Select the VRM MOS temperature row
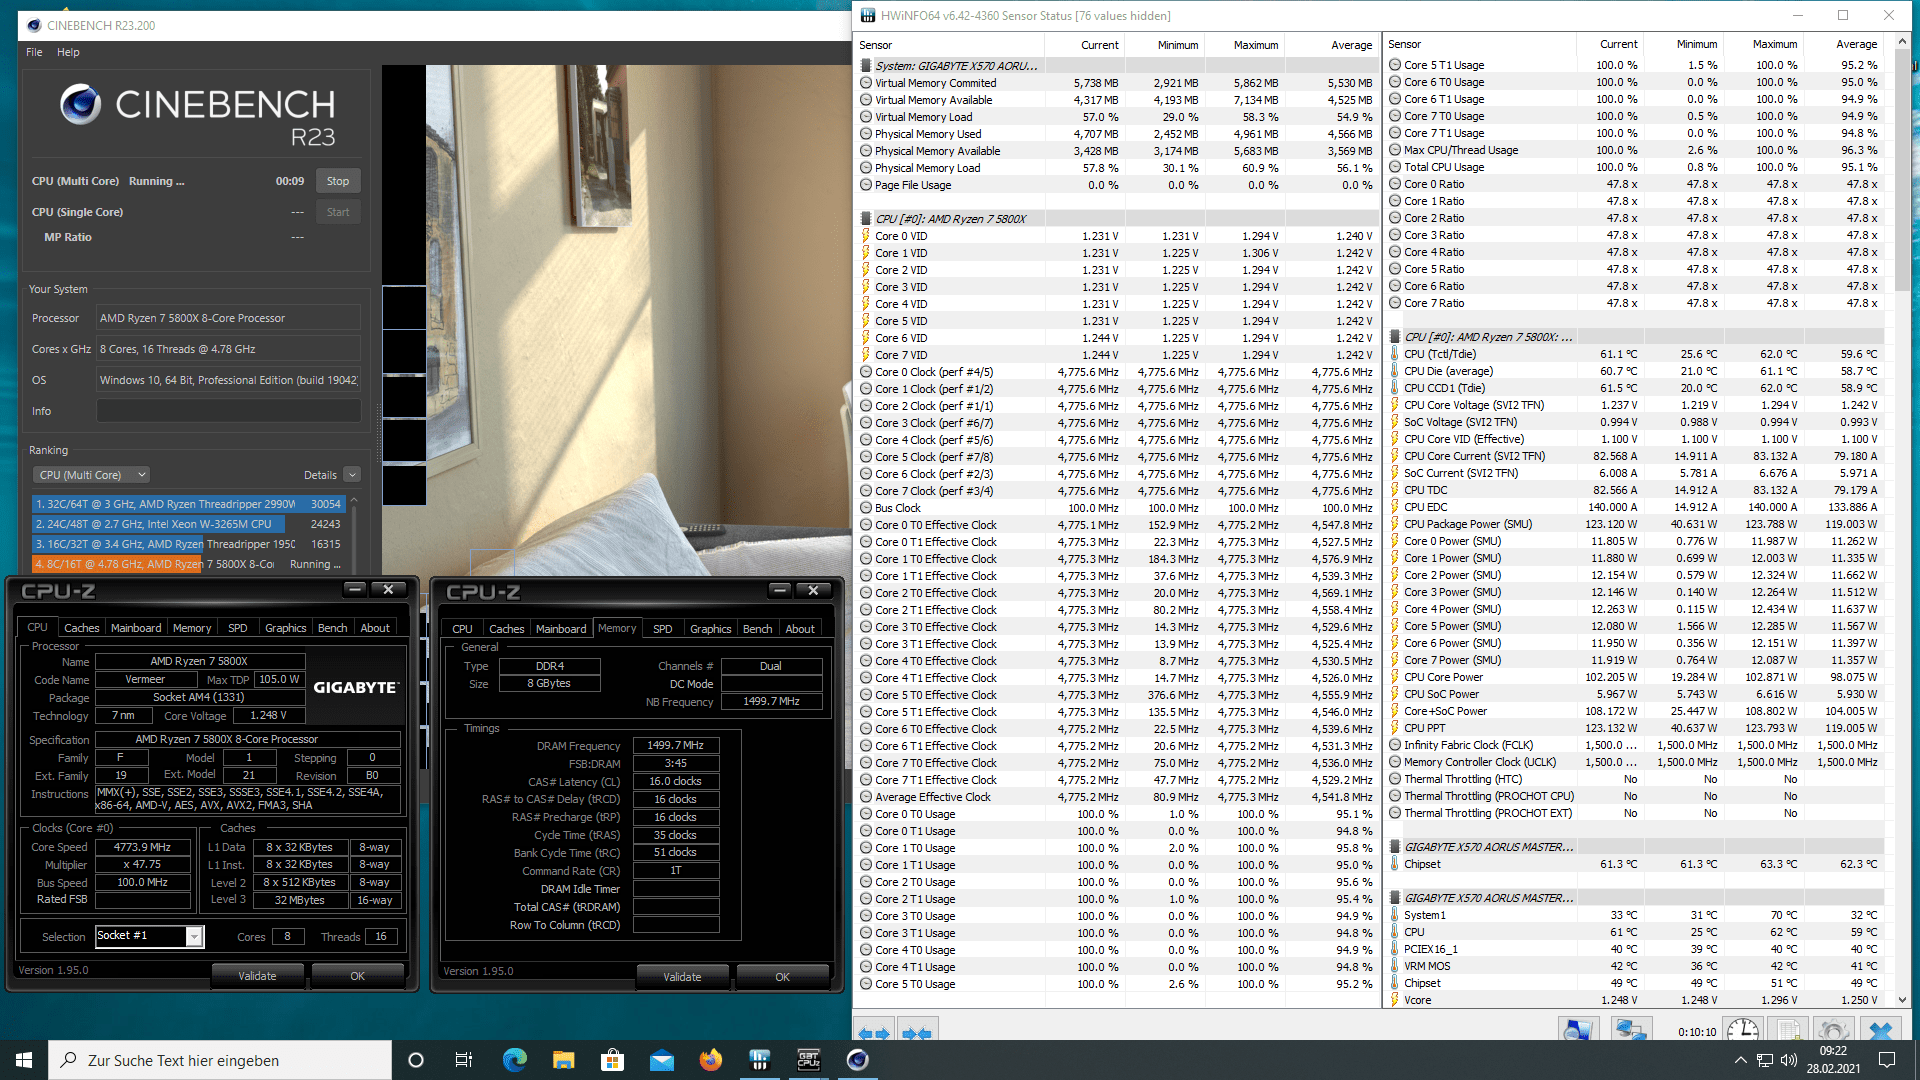 1636,966
